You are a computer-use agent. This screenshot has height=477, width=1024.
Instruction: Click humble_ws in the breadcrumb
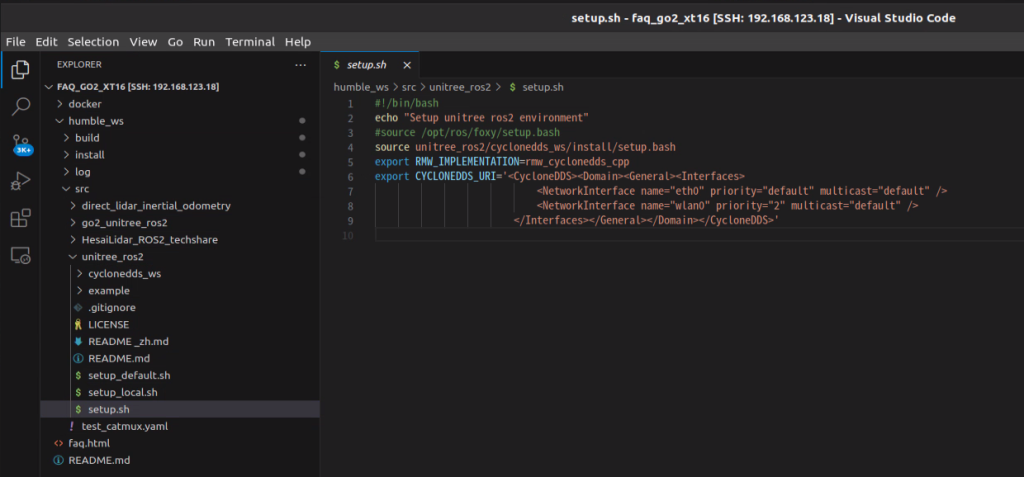[x=361, y=87]
